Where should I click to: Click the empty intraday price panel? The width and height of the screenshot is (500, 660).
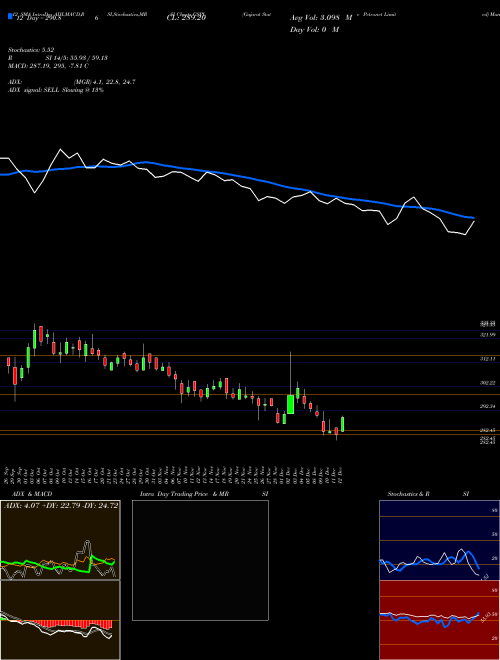pyautogui.click(x=200, y=560)
